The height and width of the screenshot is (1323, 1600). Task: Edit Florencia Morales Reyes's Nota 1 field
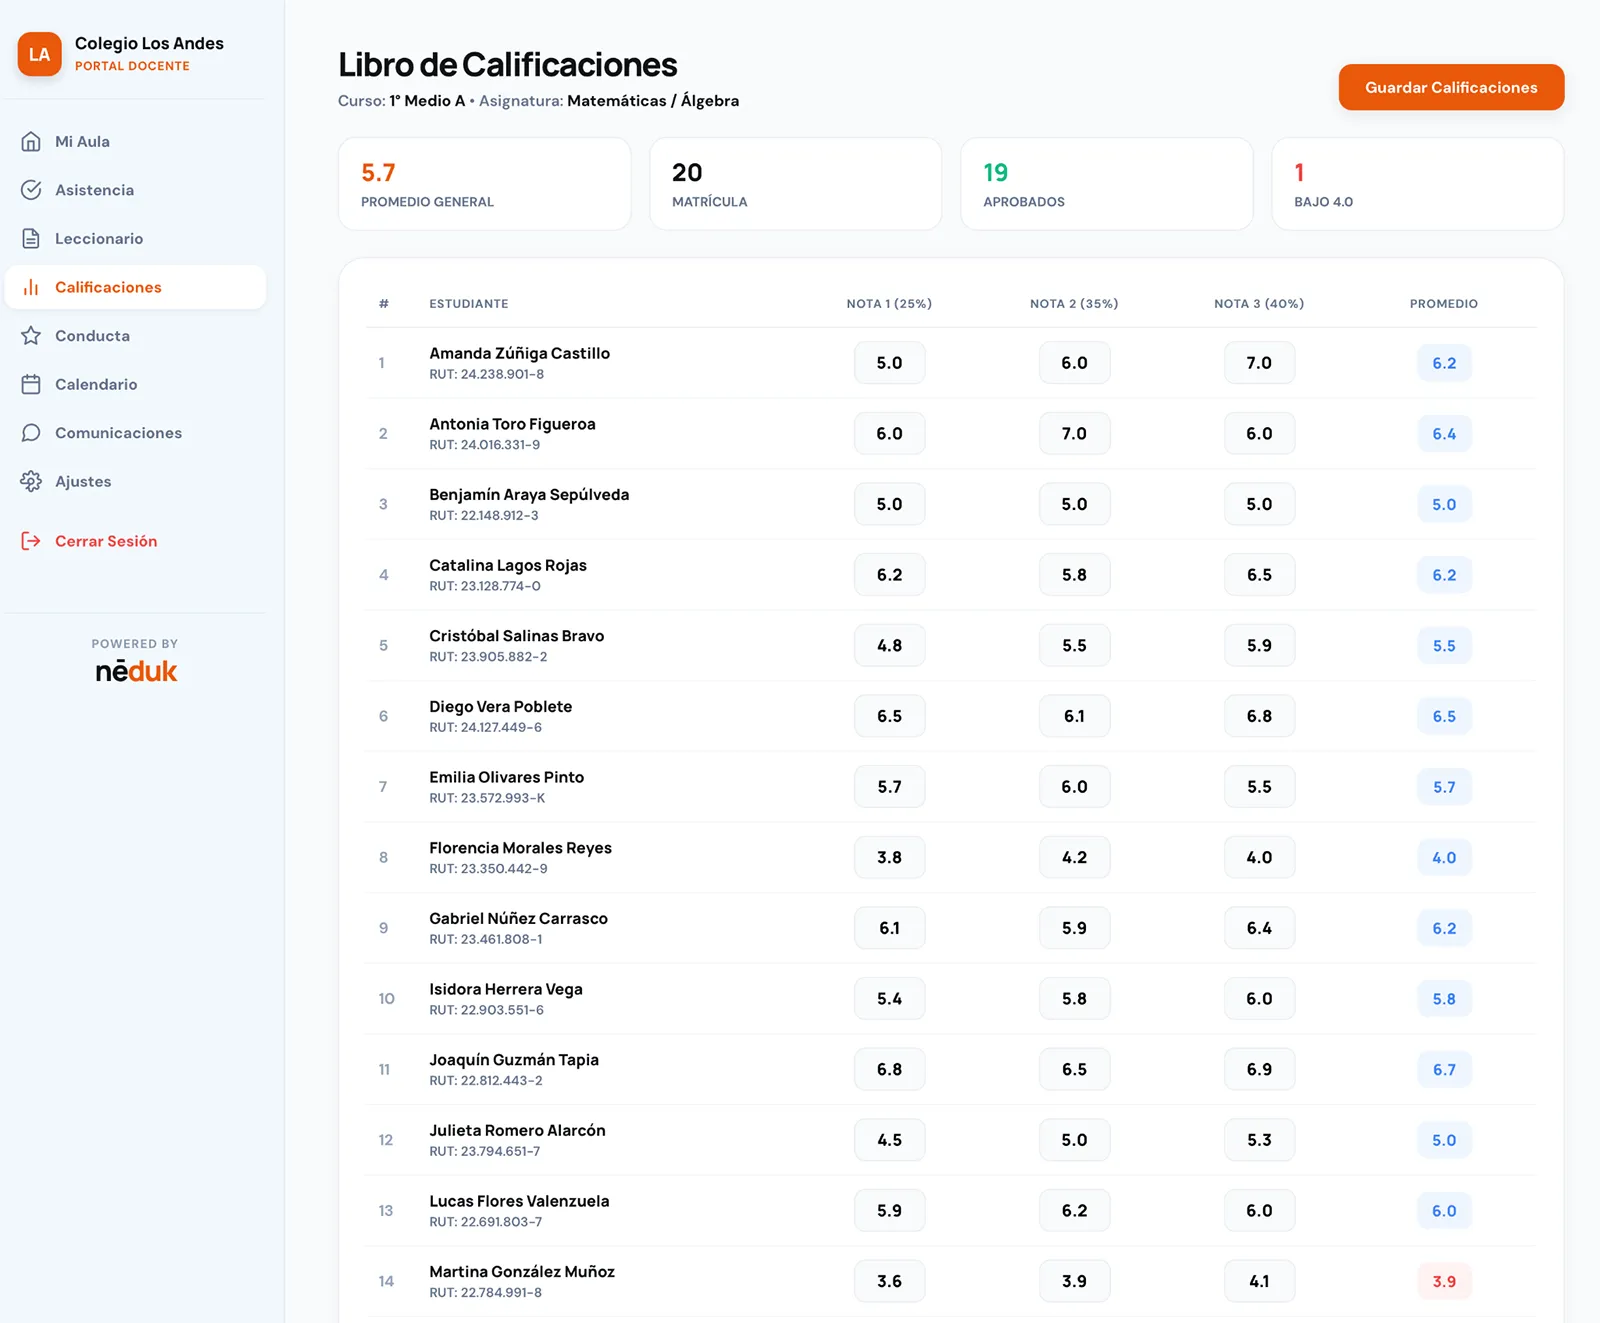click(889, 857)
